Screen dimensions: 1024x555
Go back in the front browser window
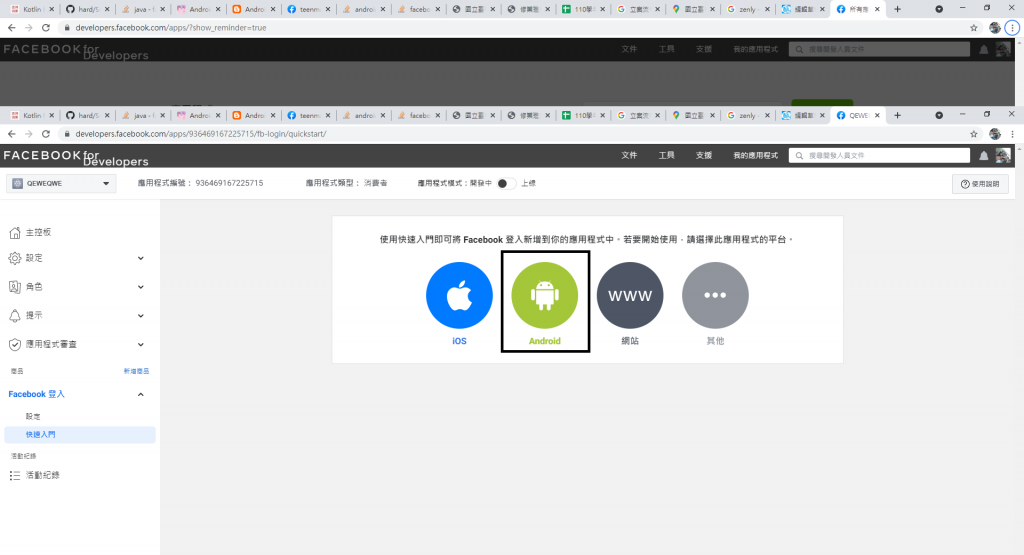click(12, 134)
